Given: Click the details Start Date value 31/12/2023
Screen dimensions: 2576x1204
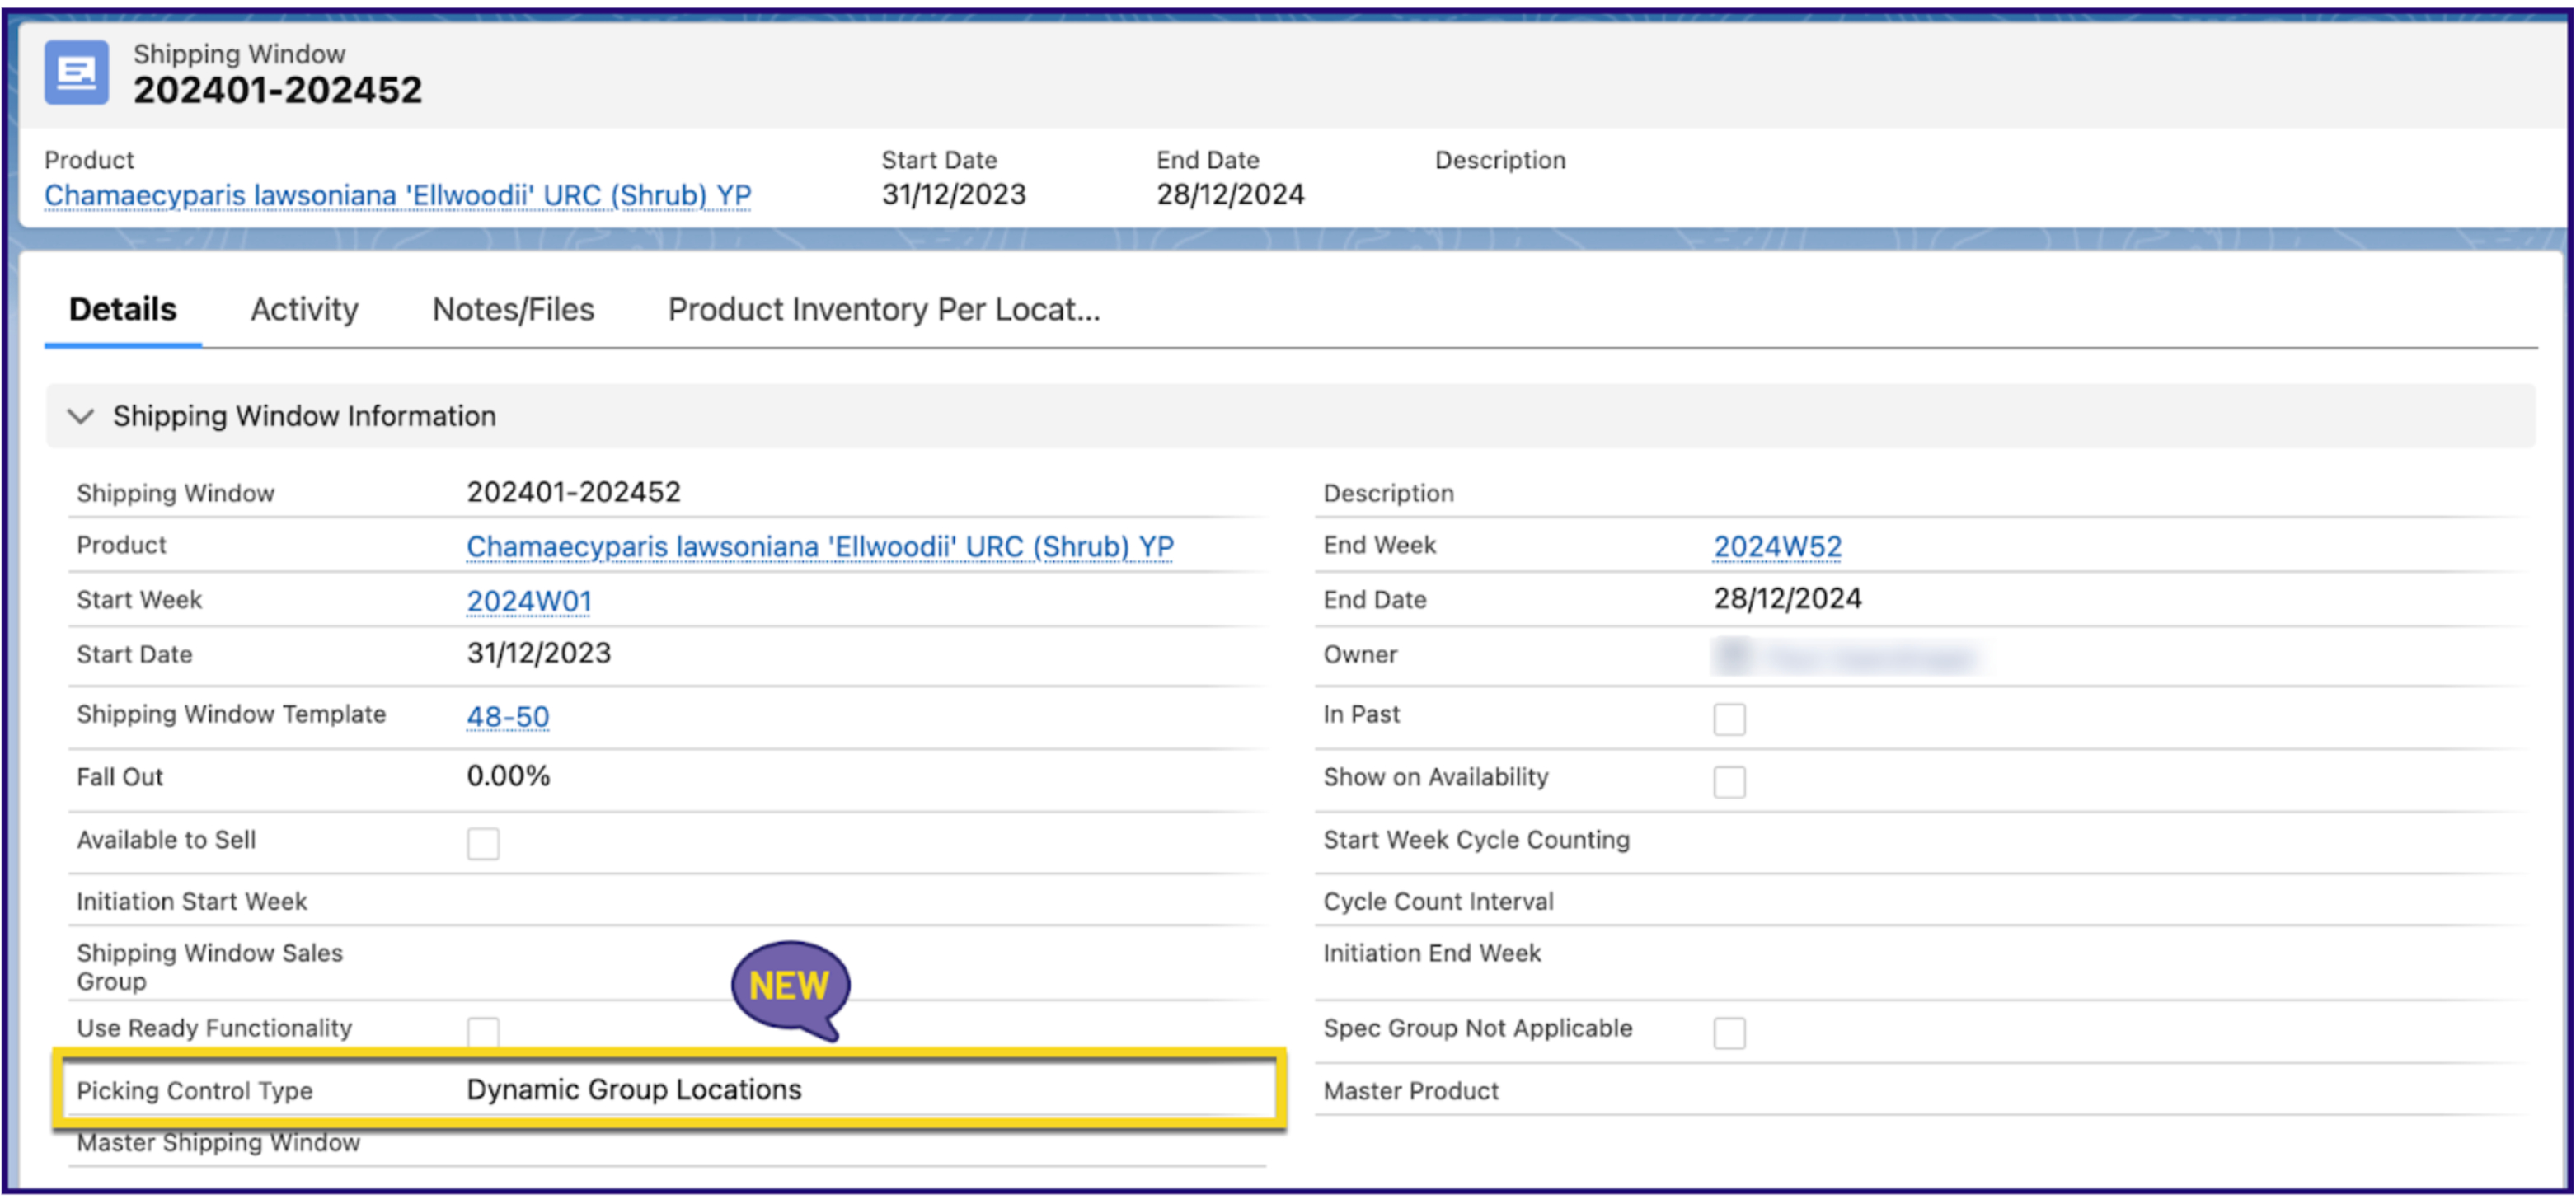Looking at the screenshot, I should click(538, 654).
